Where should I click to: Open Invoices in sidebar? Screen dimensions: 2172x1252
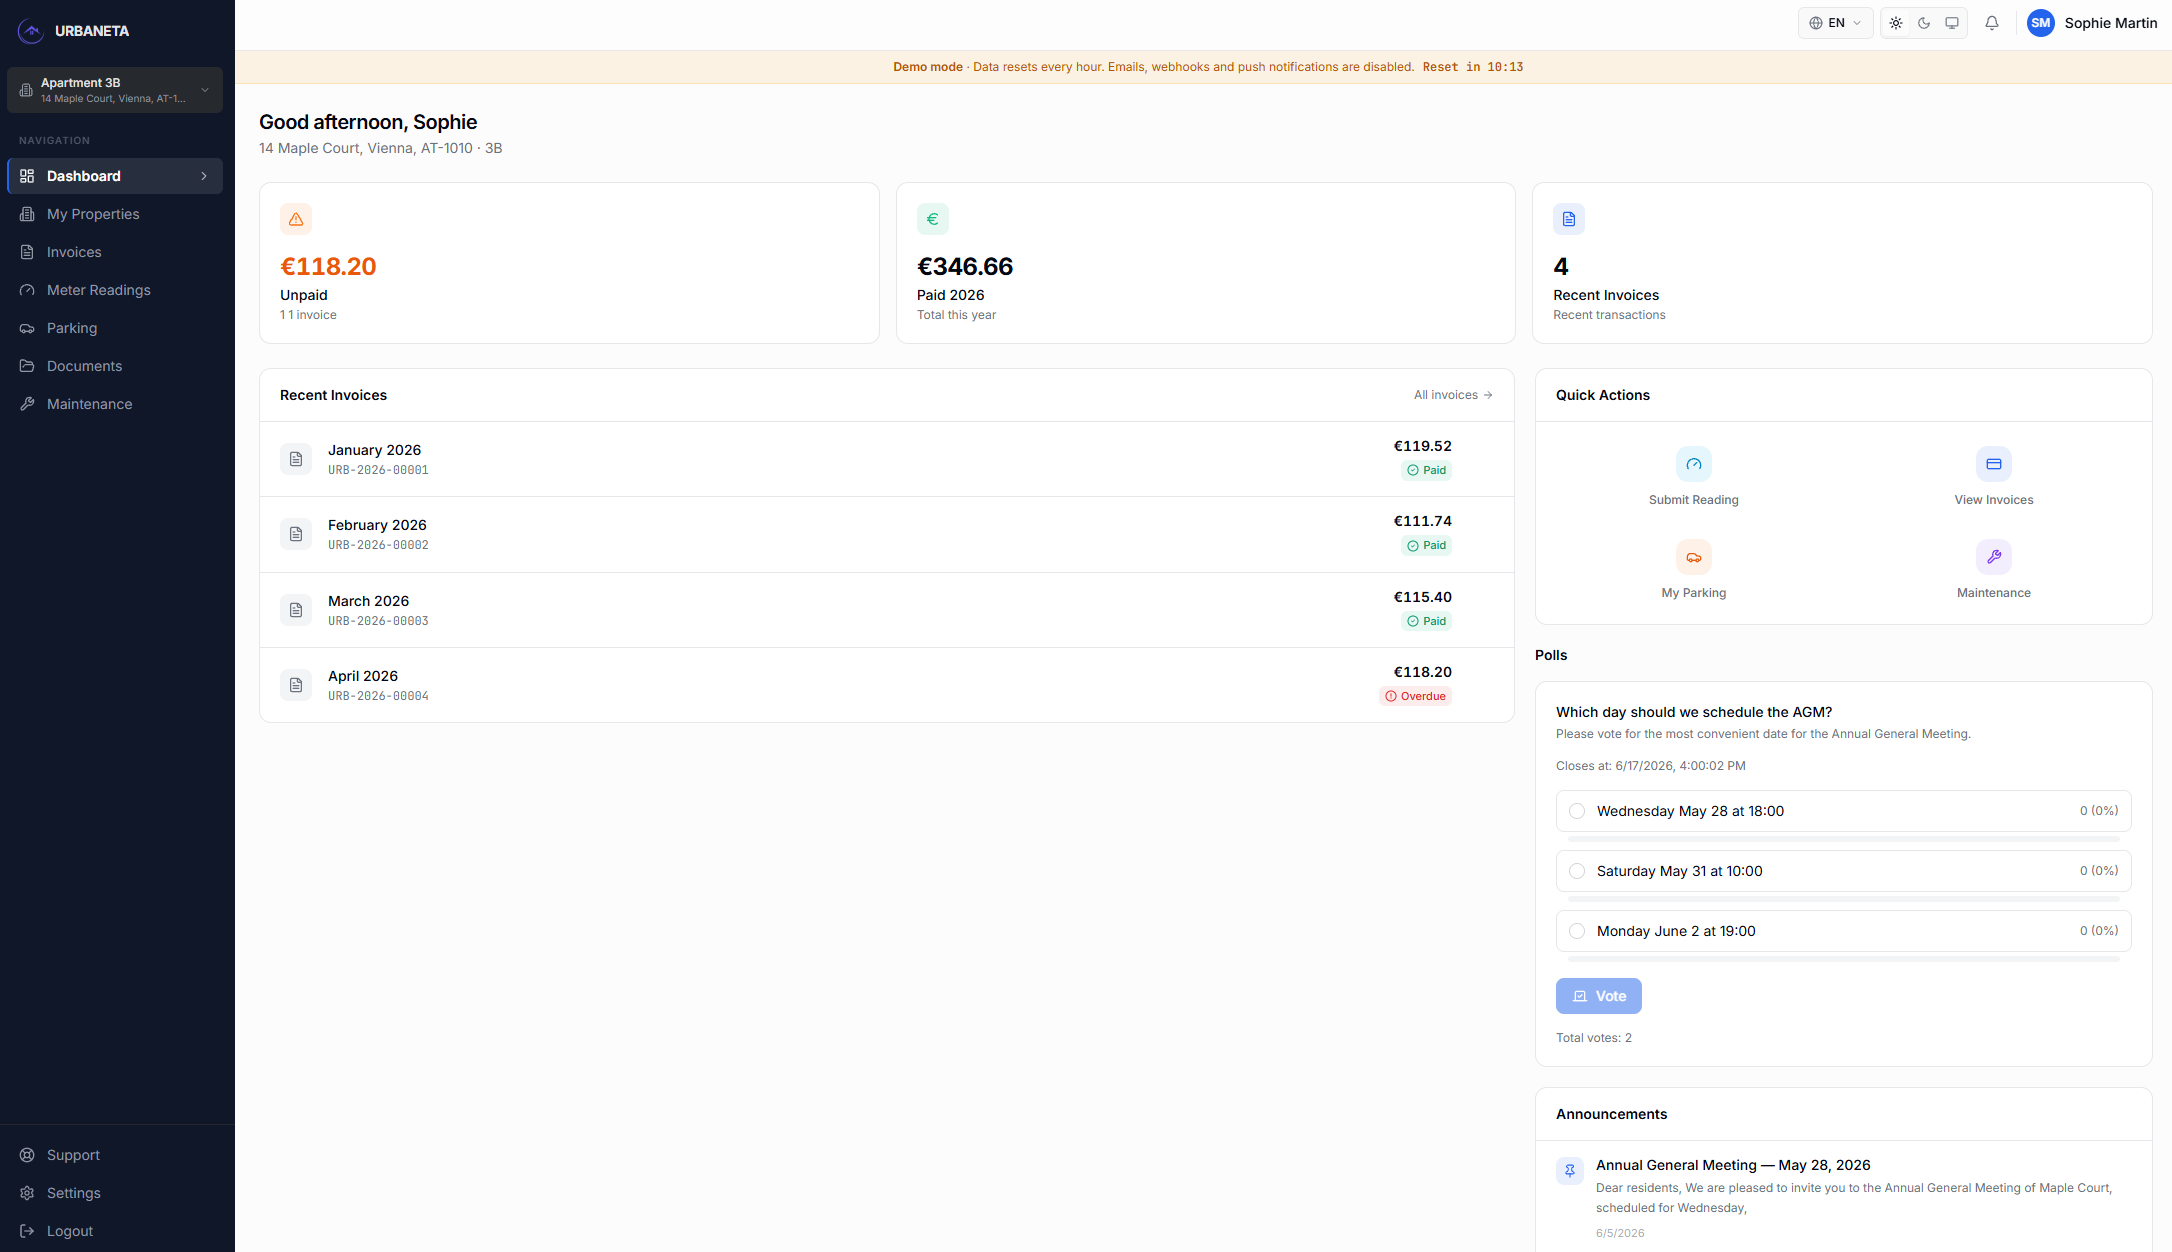click(x=115, y=252)
